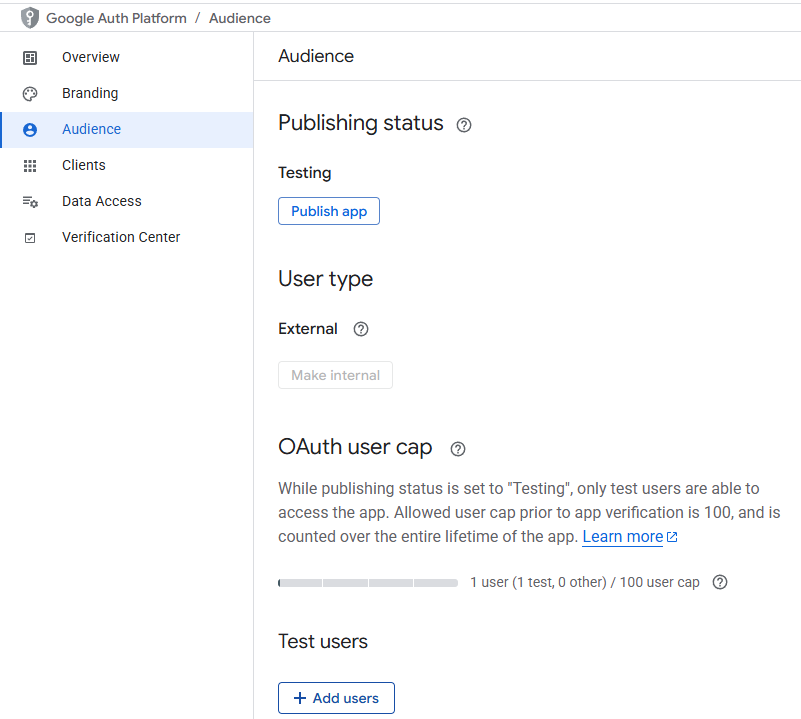
Task: Click the Make internal button
Action: [336, 375]
